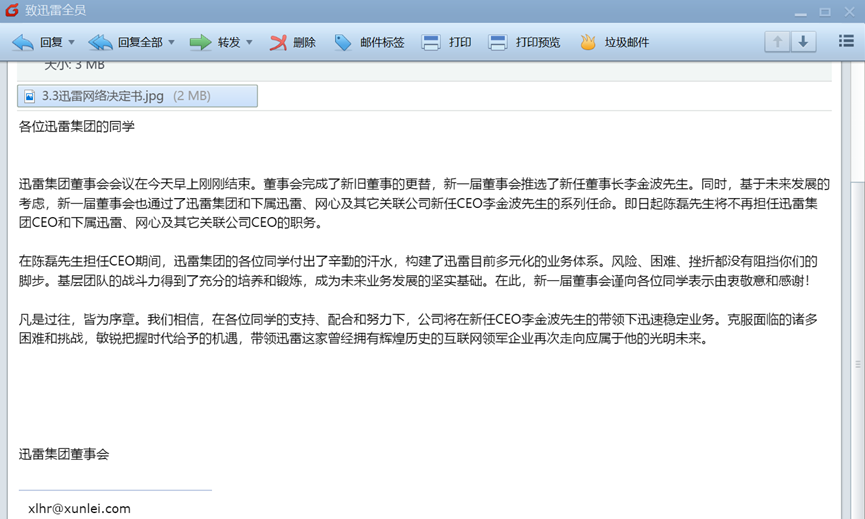This screenshot has width=865, height=519.
Task: Close the mail window
Action: 850,12
